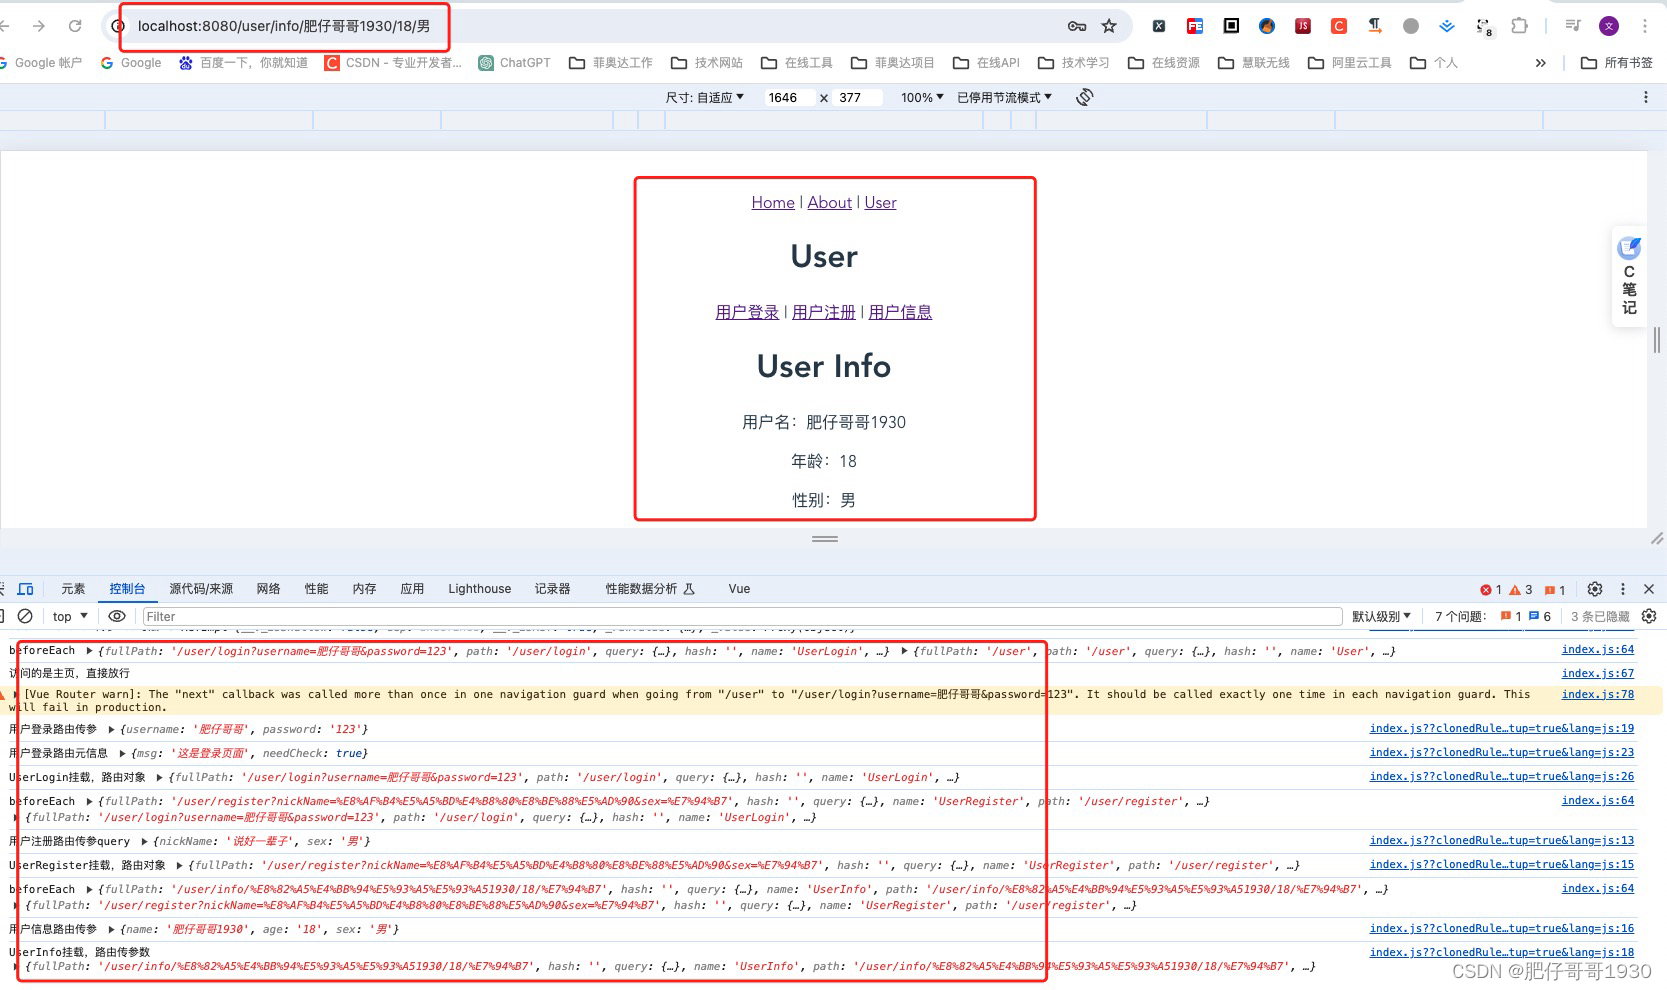The image size is (1667, 990).
Task: Go forward with the browser arrow
Action: [39, 26]
